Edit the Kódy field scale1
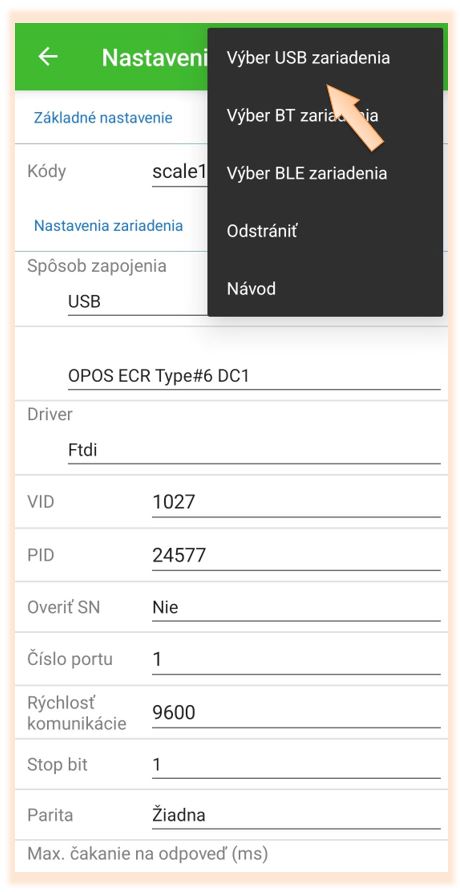The image size is (460, 892). pos(180,172)
